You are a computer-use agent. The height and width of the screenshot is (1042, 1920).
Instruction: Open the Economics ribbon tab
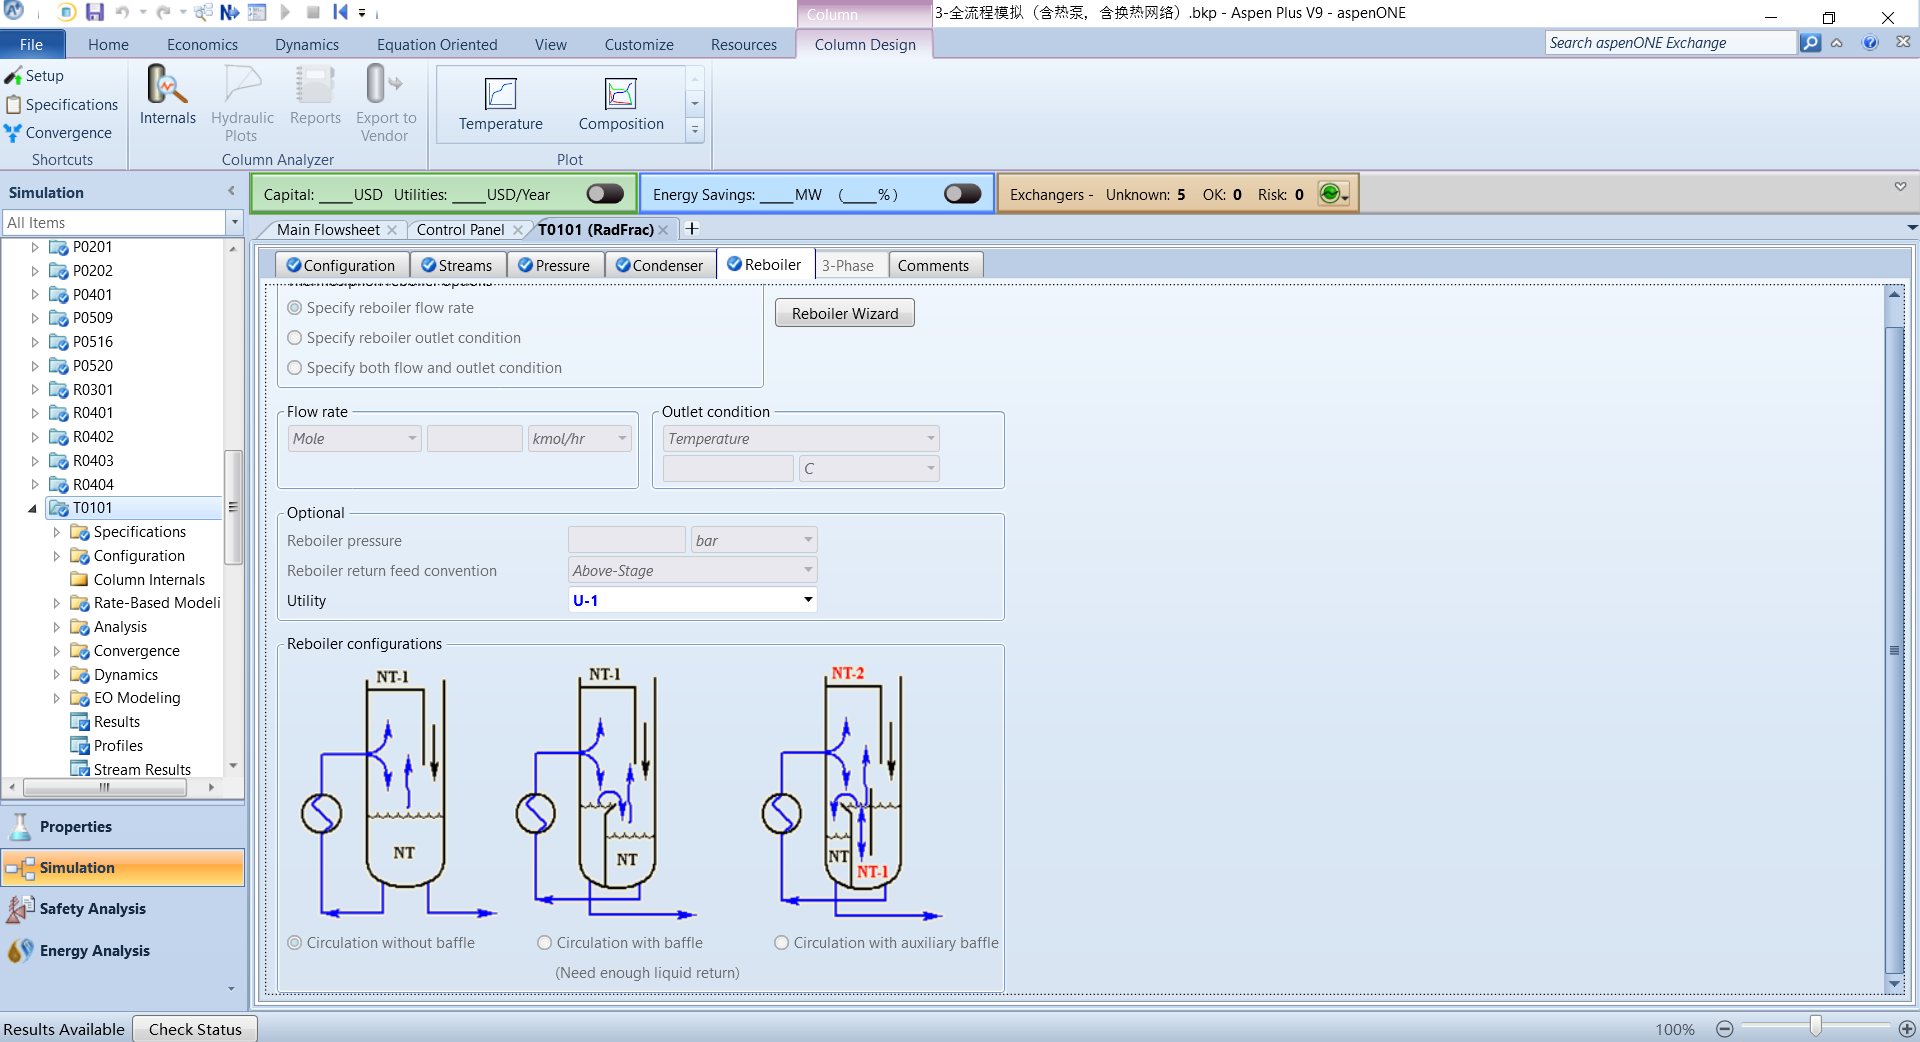pyautogui.click(x=202, y=45)
